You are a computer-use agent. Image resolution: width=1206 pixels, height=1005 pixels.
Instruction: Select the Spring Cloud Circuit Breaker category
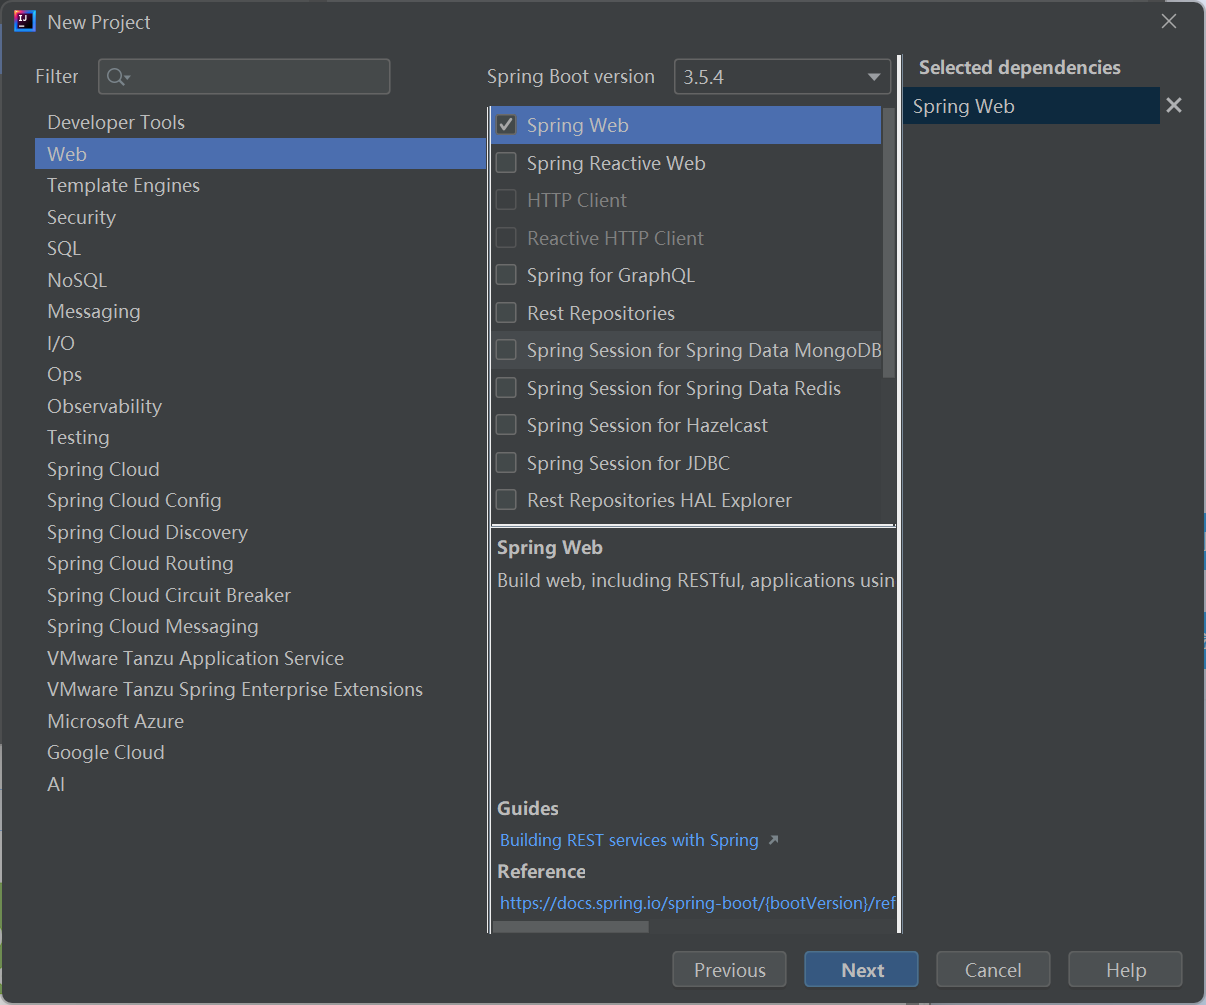(260, 595)
